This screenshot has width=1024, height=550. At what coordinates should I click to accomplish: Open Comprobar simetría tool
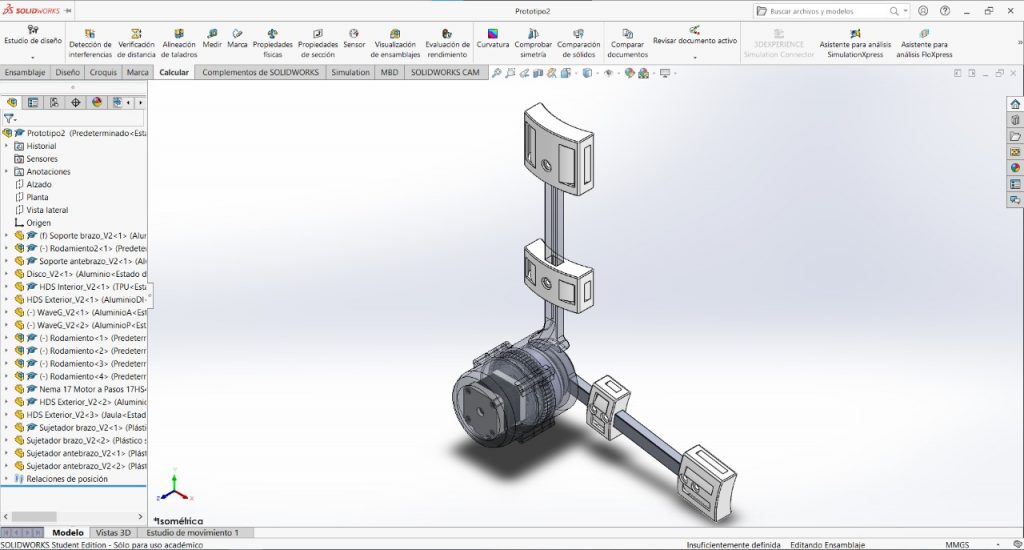coord(533,42)
